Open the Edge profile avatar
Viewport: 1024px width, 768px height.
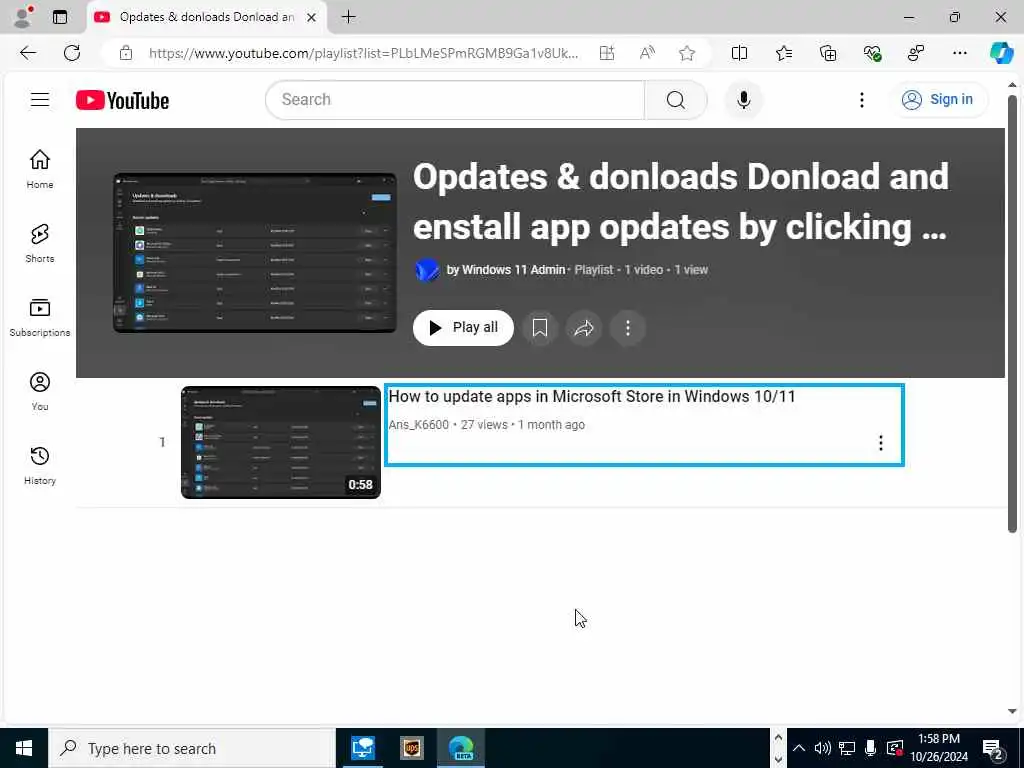point(23,17)
